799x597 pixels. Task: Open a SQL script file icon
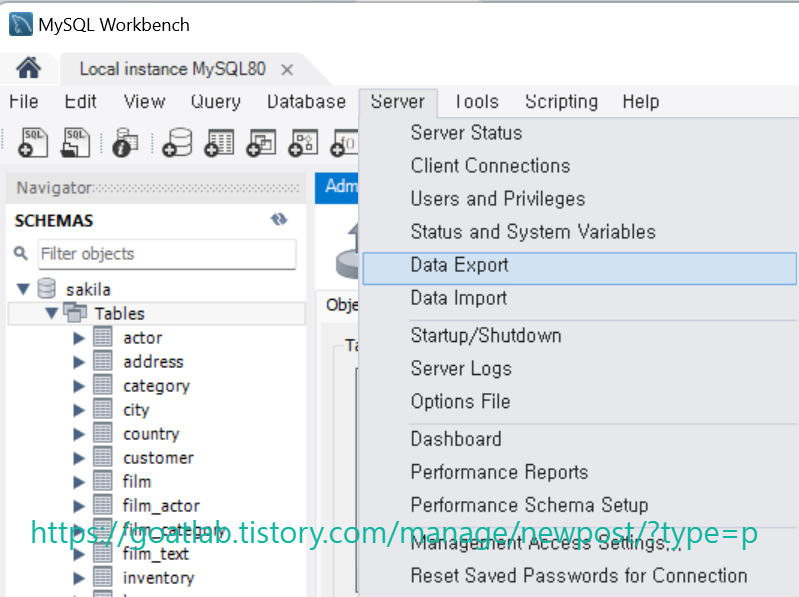pyautogui.click(x=75, y=142)
